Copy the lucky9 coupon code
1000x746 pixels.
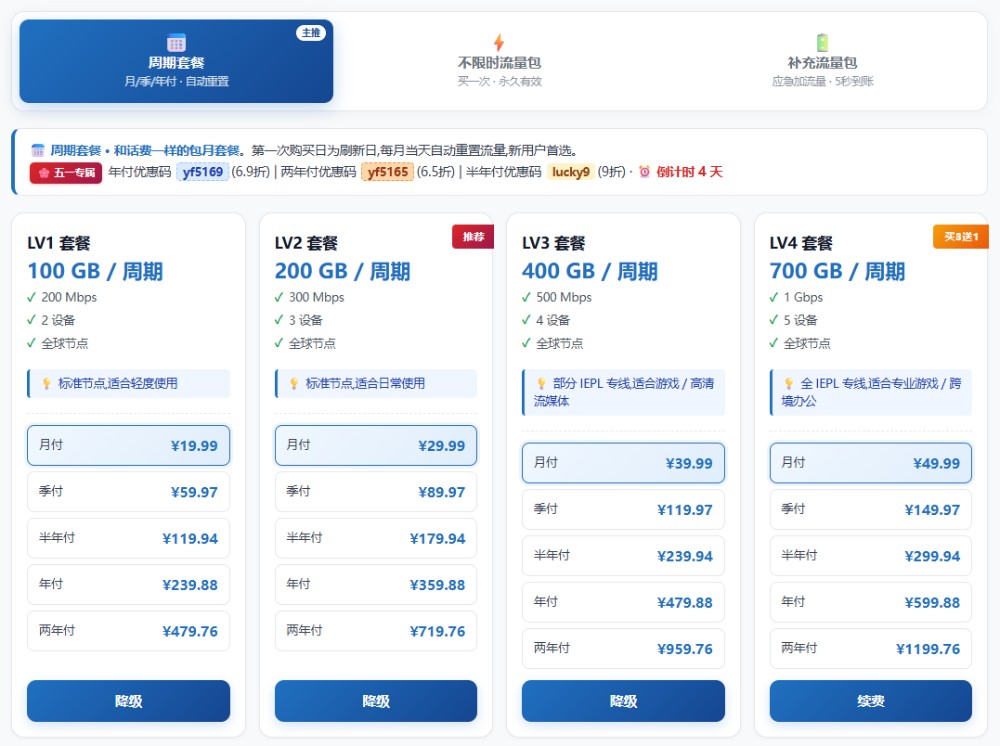click(570, 172)
